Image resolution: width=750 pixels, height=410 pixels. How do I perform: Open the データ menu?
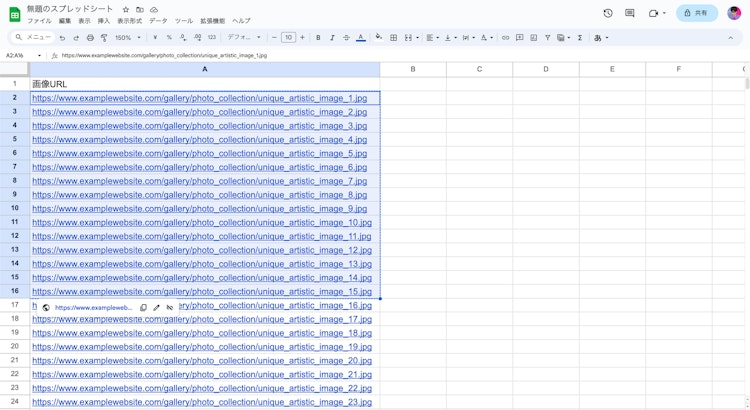coord(158,21)
